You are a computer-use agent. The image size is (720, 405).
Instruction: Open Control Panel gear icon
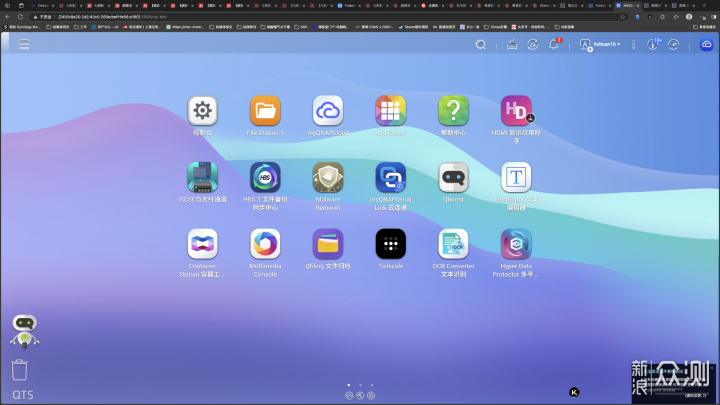[x=202, y=110]
